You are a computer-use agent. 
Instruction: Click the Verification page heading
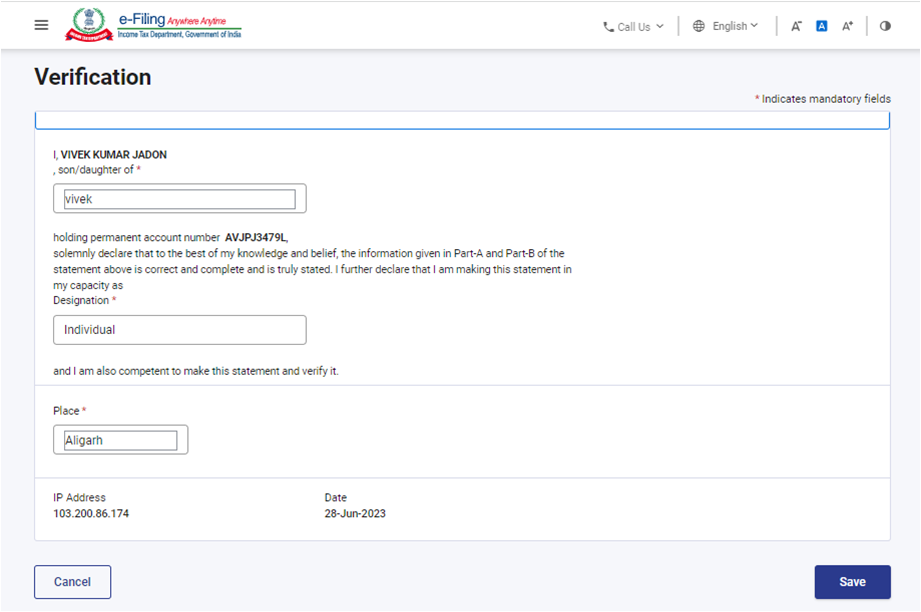coord(93,77)
